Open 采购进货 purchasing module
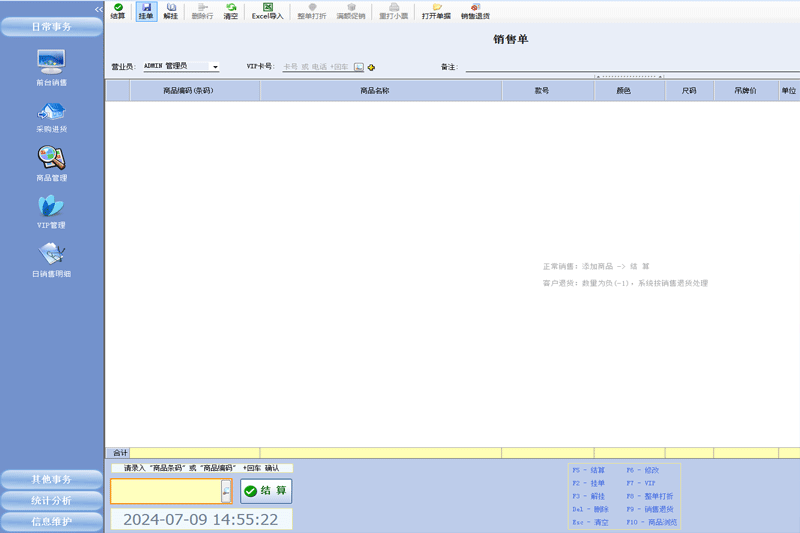800x533 pixels. [x=51, y=116]
